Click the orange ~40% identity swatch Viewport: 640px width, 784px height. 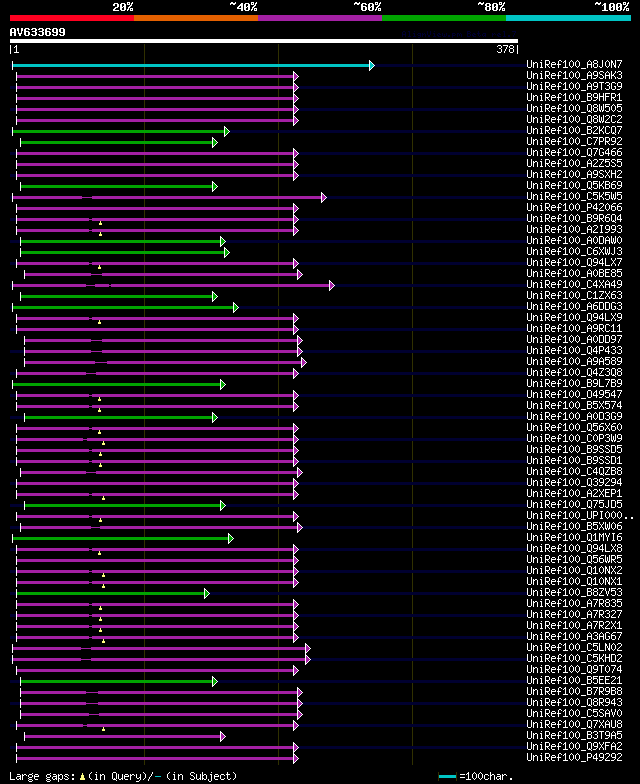click(196, 18)
